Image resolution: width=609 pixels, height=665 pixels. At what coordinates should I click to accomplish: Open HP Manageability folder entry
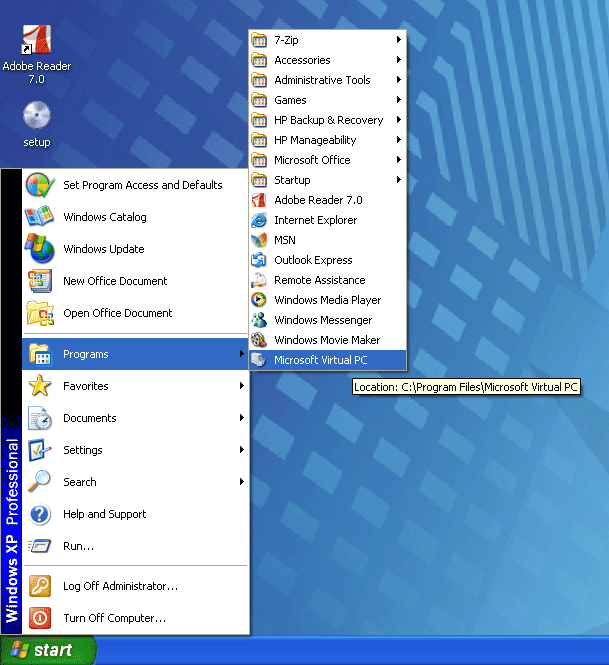click(x=327, y=140)
